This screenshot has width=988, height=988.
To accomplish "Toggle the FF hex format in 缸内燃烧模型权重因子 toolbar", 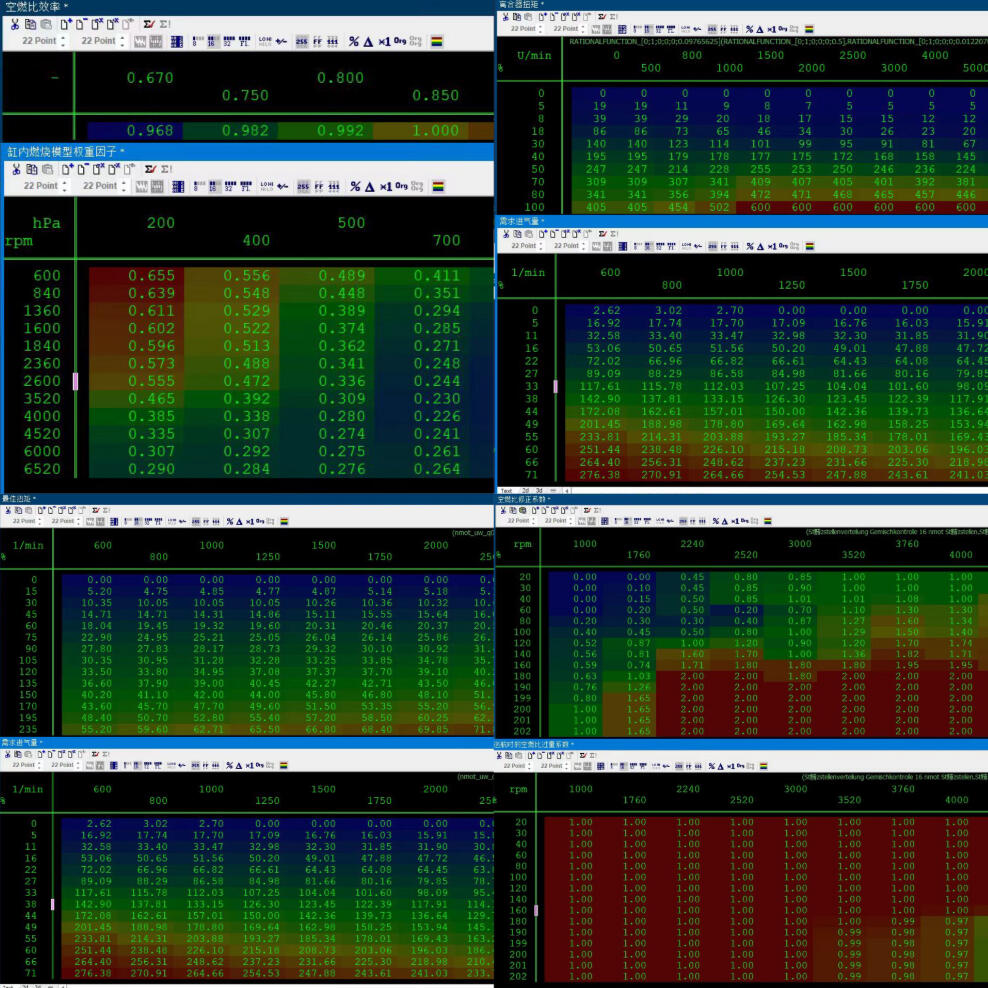I will tap(317, 186).
